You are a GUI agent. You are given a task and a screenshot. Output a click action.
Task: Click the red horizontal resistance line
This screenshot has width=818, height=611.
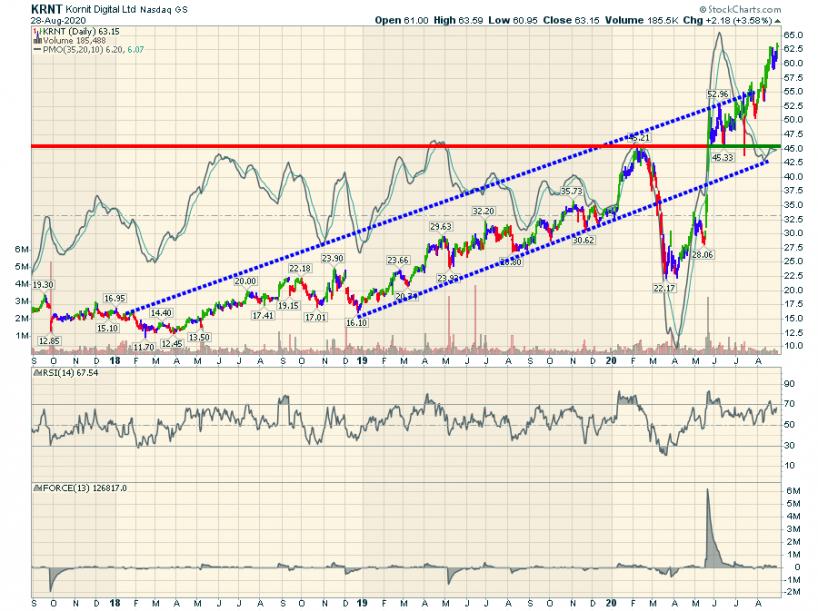[x=300, y=146]
